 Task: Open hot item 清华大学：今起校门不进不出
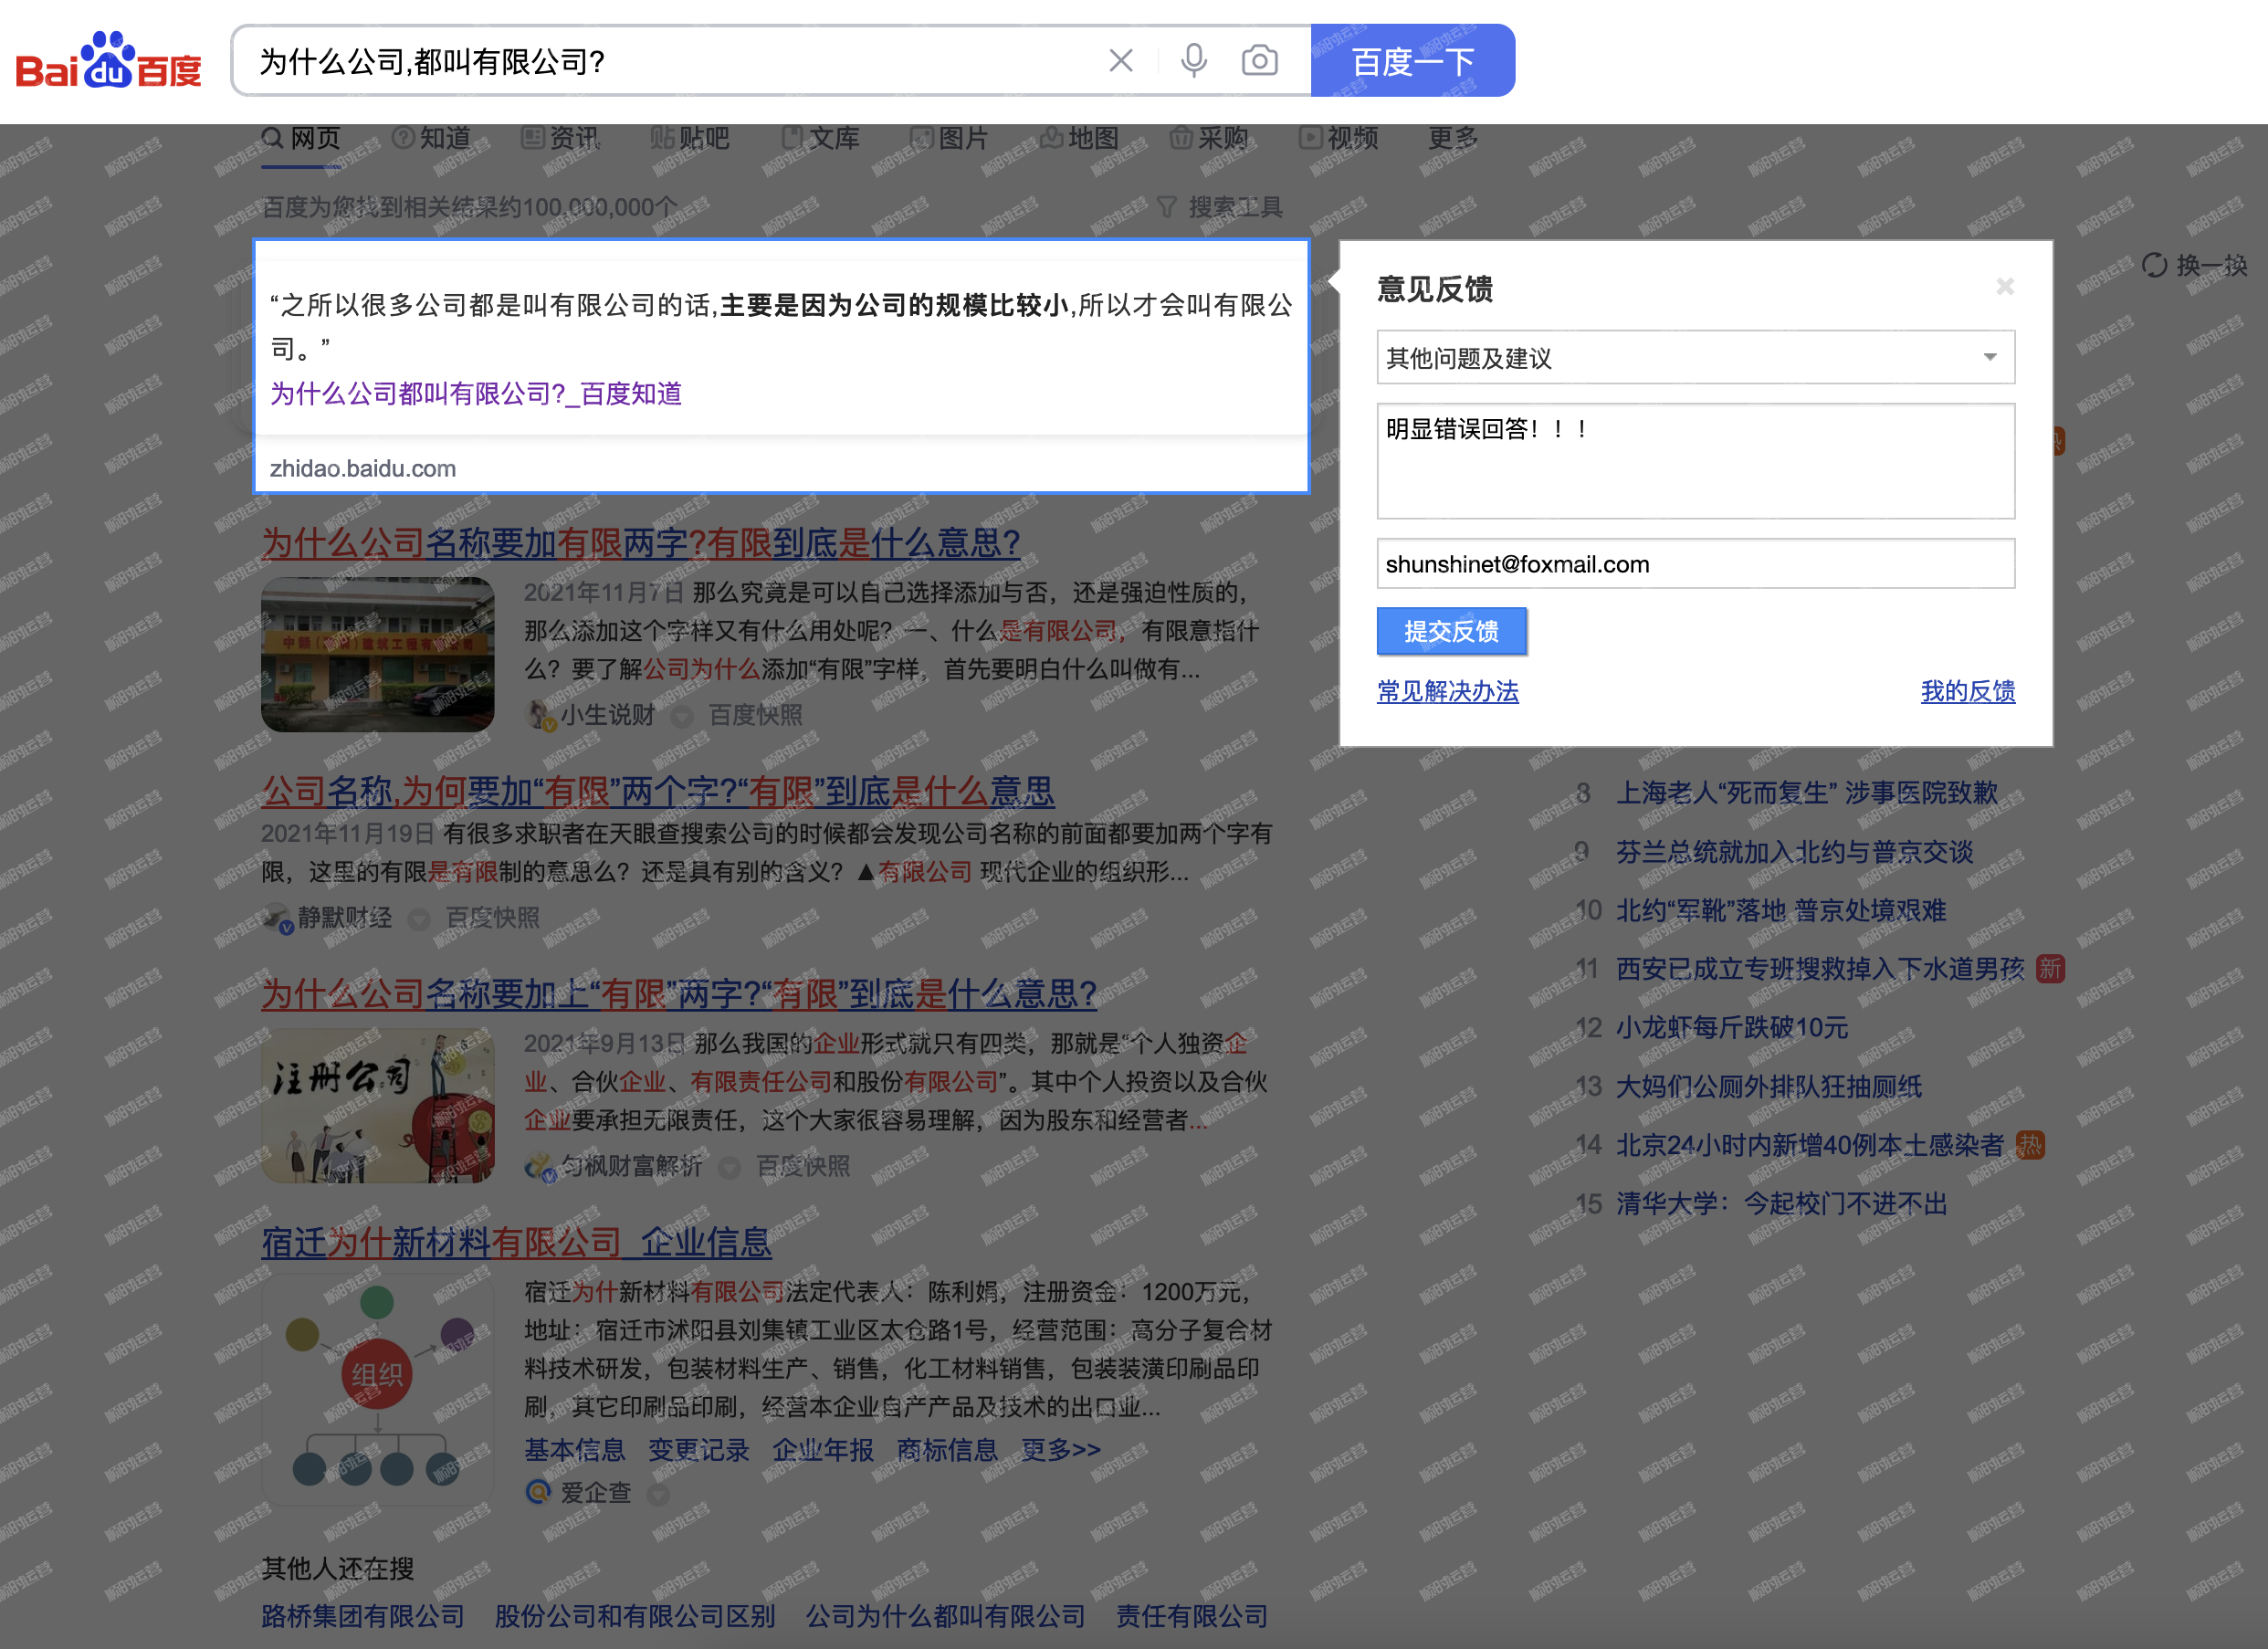(x=1782, y=1204)
